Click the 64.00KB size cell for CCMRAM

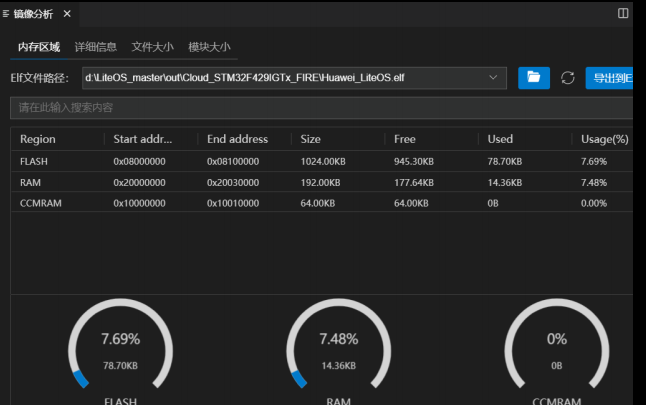pos(318,203)
